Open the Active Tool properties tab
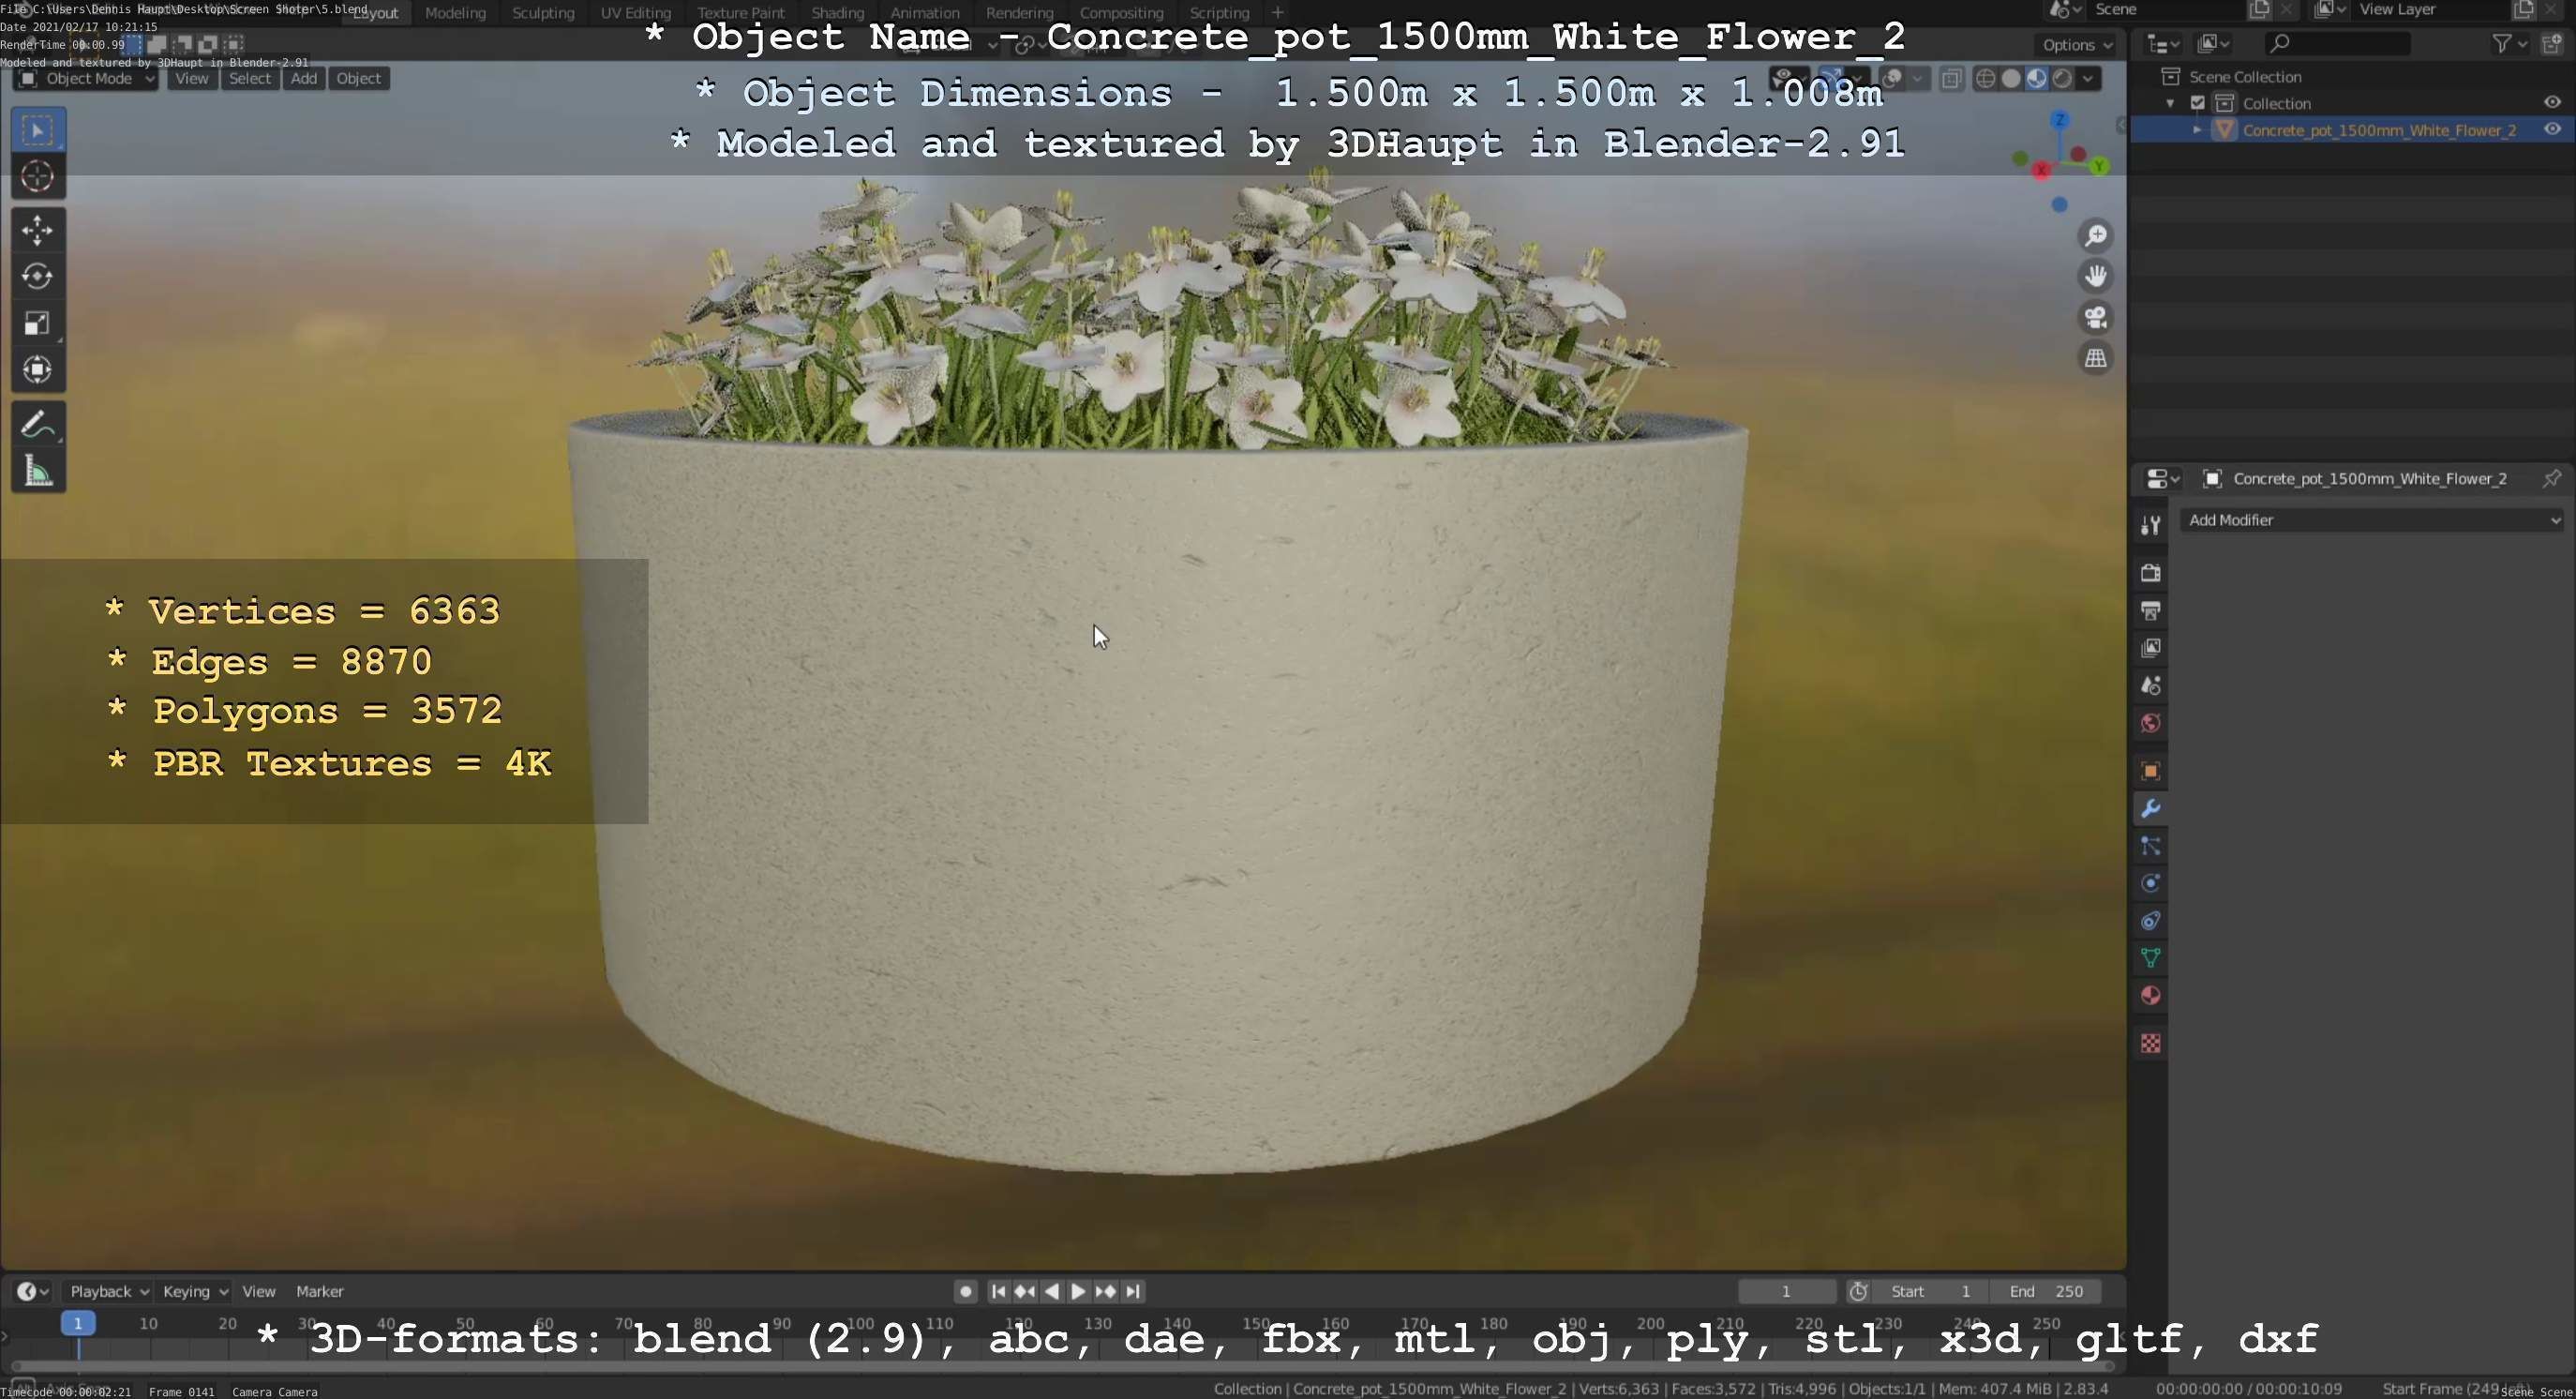This screenshot has width=2576, height=1399. tap(2150, 525)
